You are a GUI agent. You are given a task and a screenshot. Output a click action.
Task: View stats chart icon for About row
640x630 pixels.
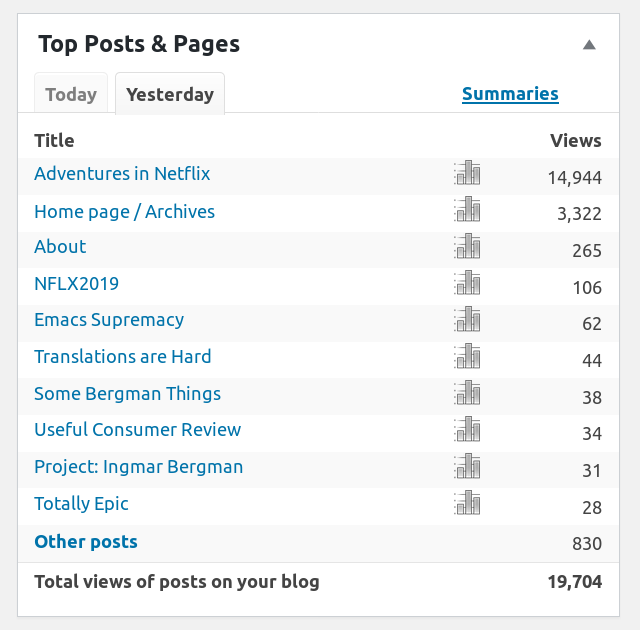point(467,247)
